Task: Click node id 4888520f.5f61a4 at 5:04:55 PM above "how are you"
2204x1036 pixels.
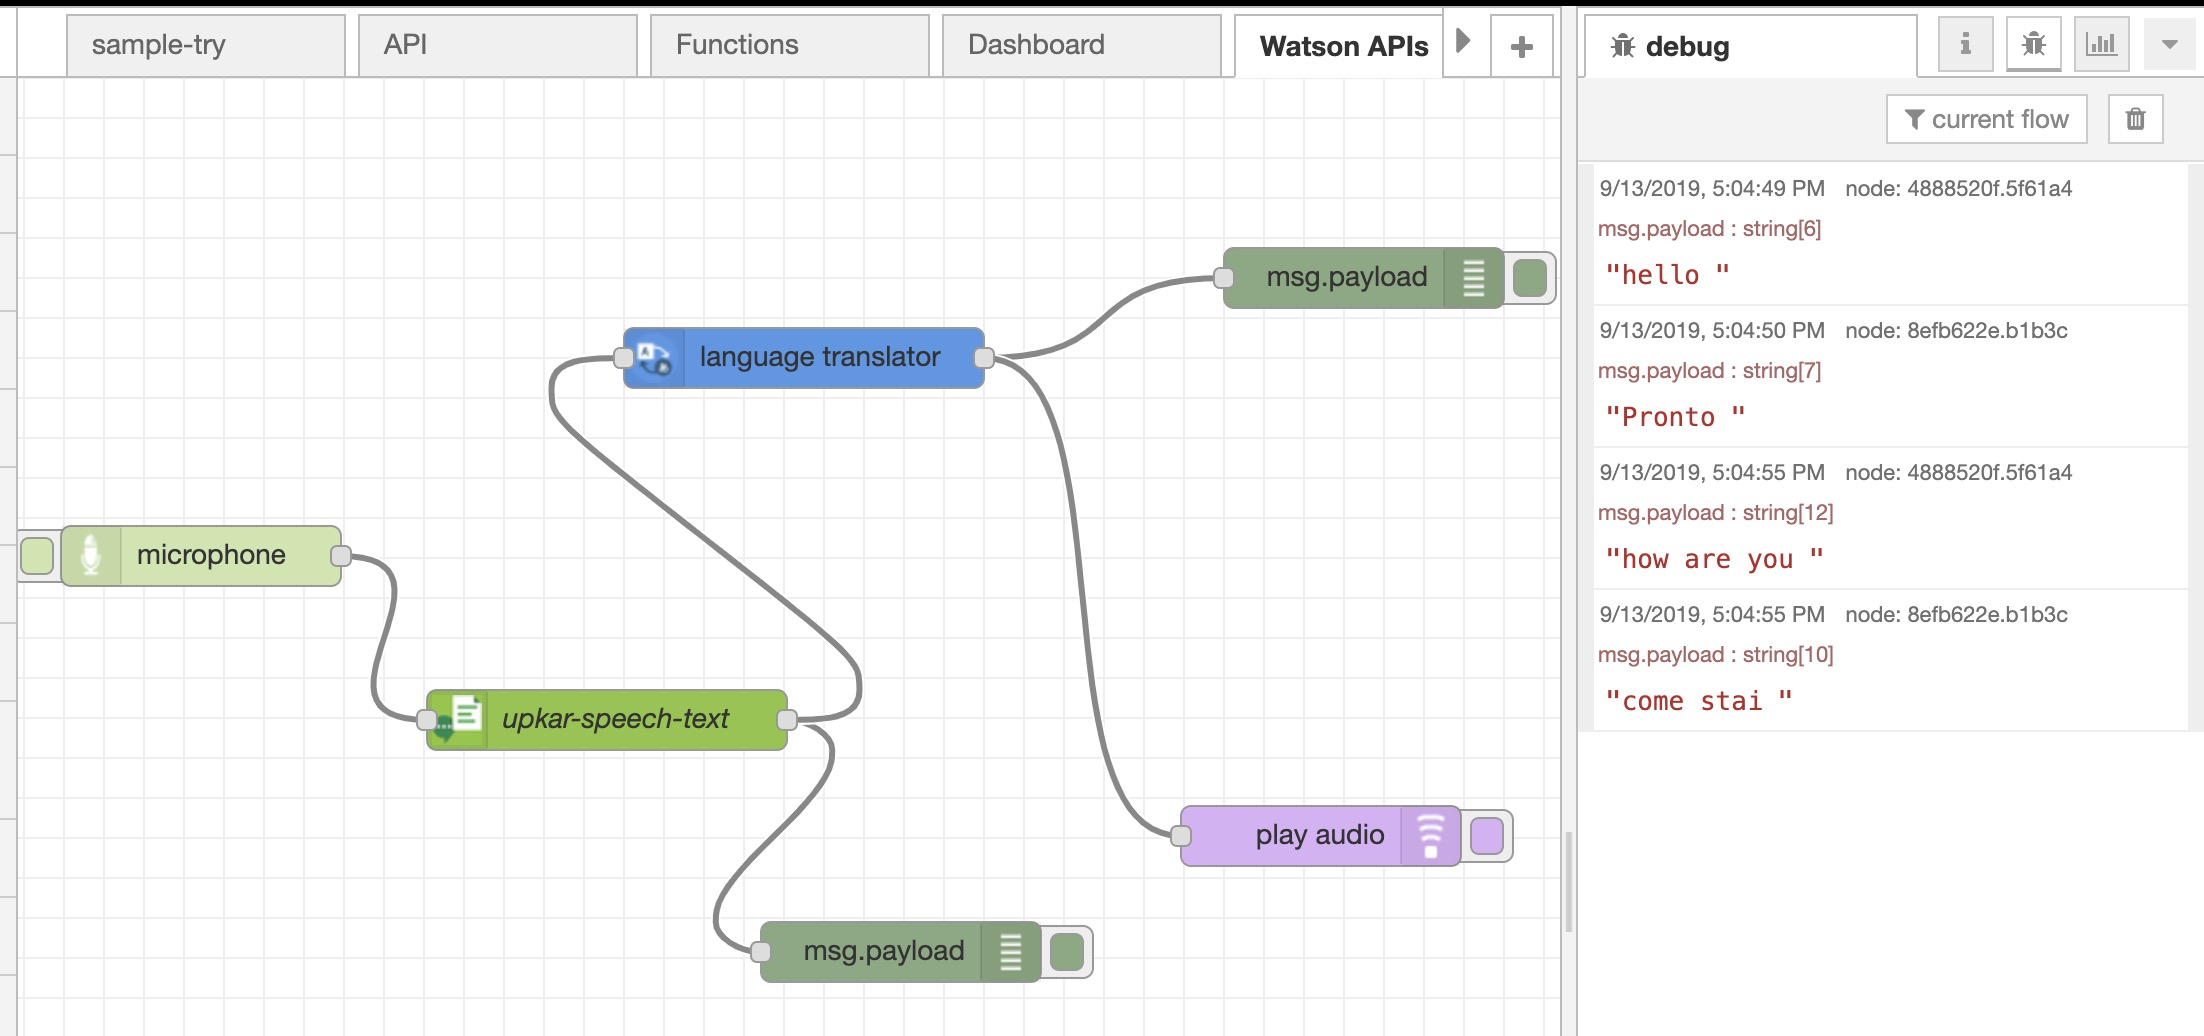Action: click(x=1958, y=472)
